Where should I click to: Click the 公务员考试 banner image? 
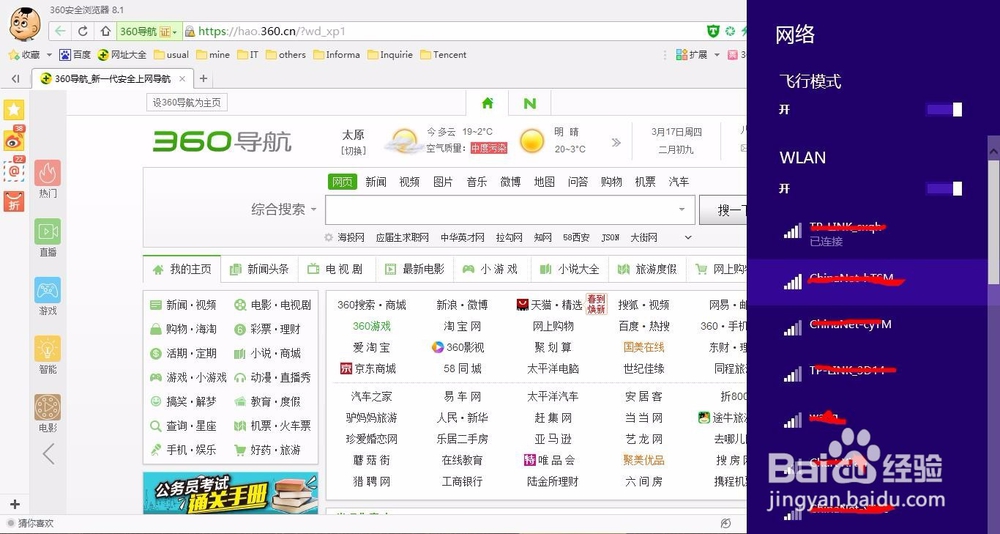click(x=230, y=493)
